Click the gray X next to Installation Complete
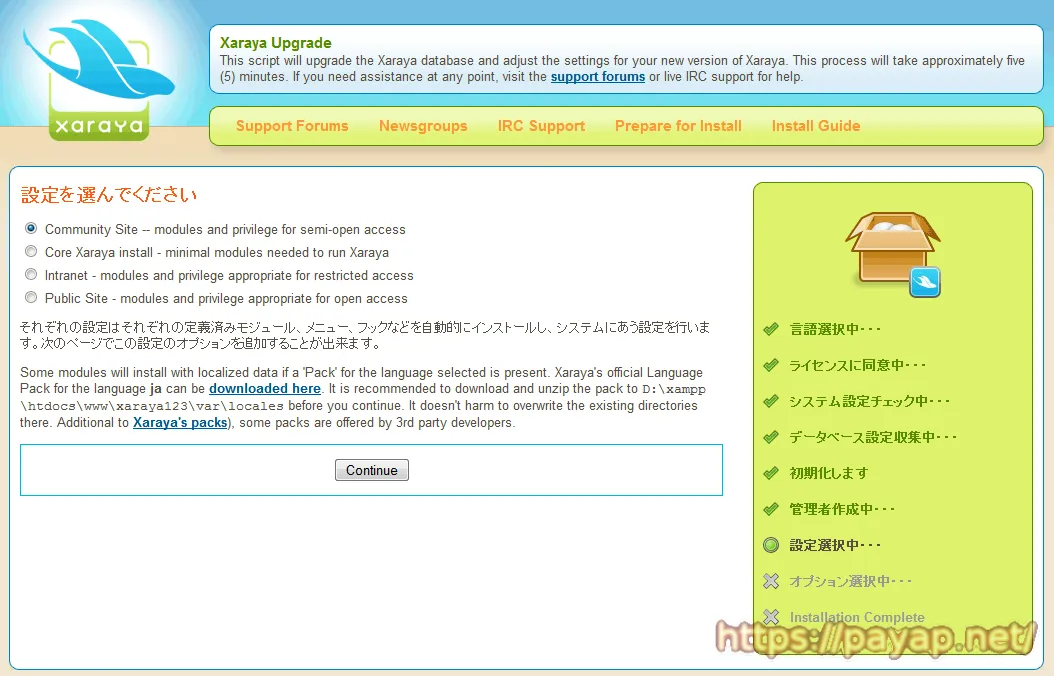1054x676 pixels. (772, 617)
